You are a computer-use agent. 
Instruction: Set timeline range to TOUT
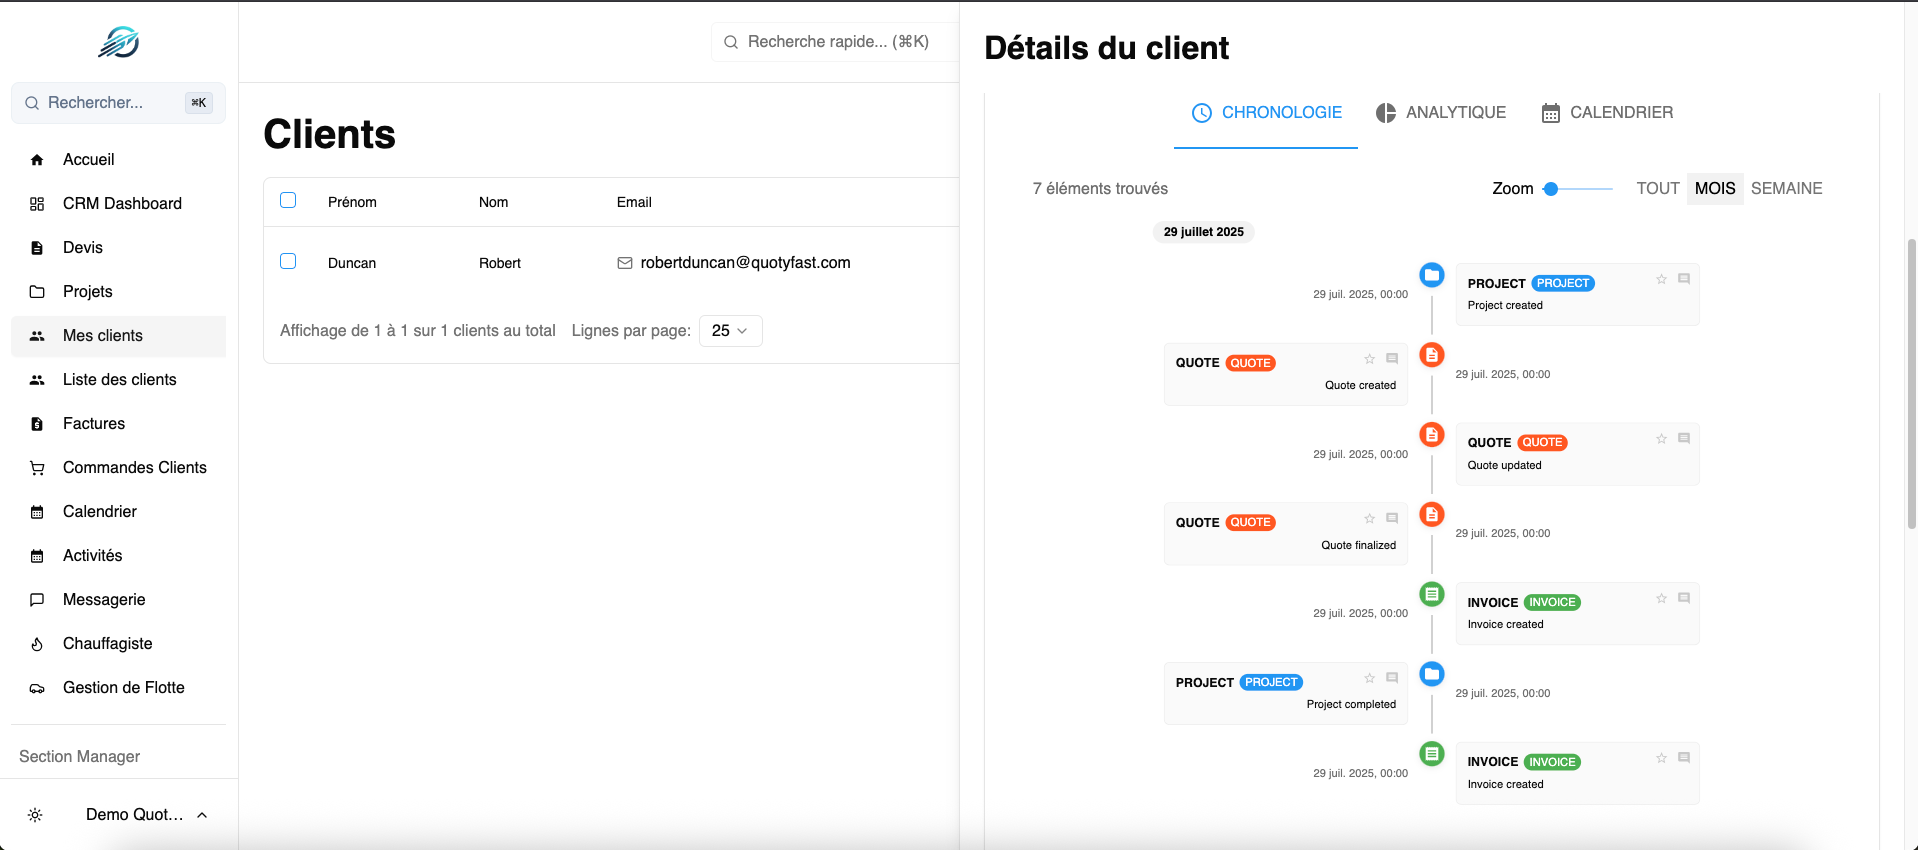point(1657,188)
